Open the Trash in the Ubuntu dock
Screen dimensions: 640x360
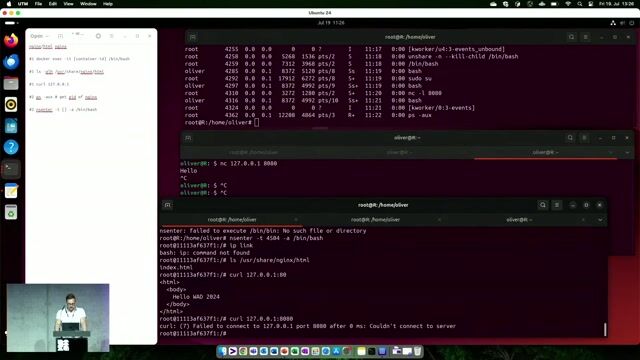coord(11,212)
